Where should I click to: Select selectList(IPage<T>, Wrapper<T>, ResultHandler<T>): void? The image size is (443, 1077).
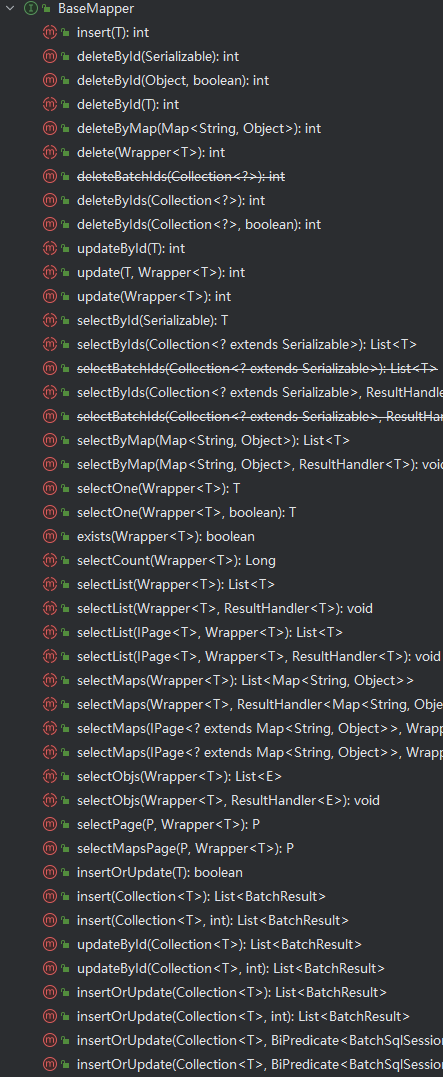point(259,657)
